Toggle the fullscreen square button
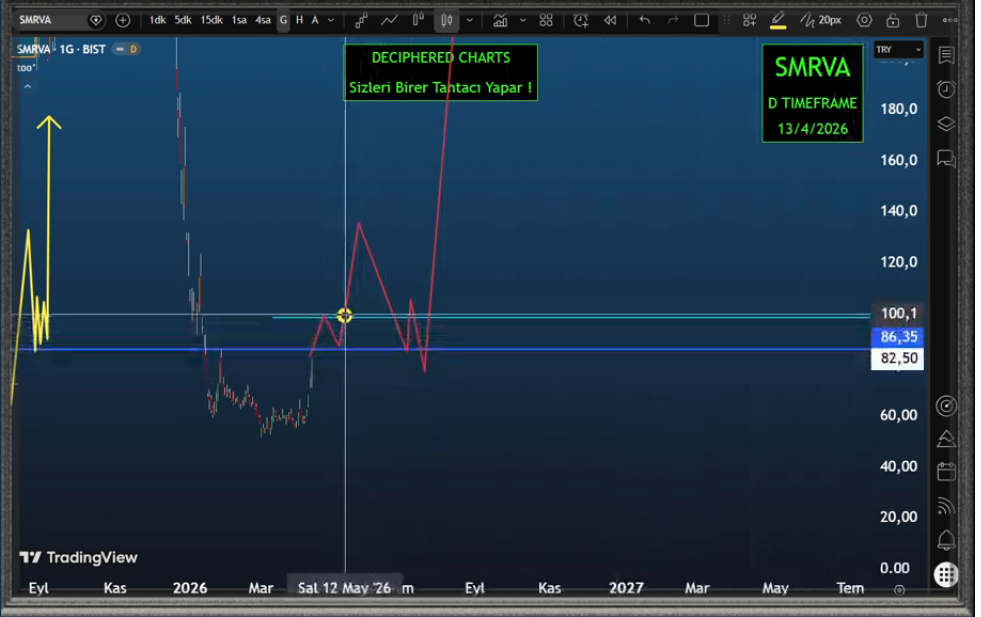981x617 pixels. [x=702, y=20]
